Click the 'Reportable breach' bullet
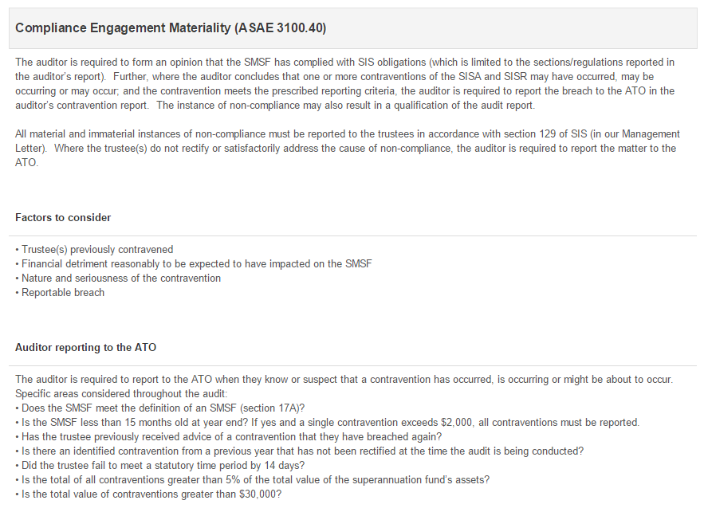This screenshot has height=513, width=704. (x=62, y=292)
